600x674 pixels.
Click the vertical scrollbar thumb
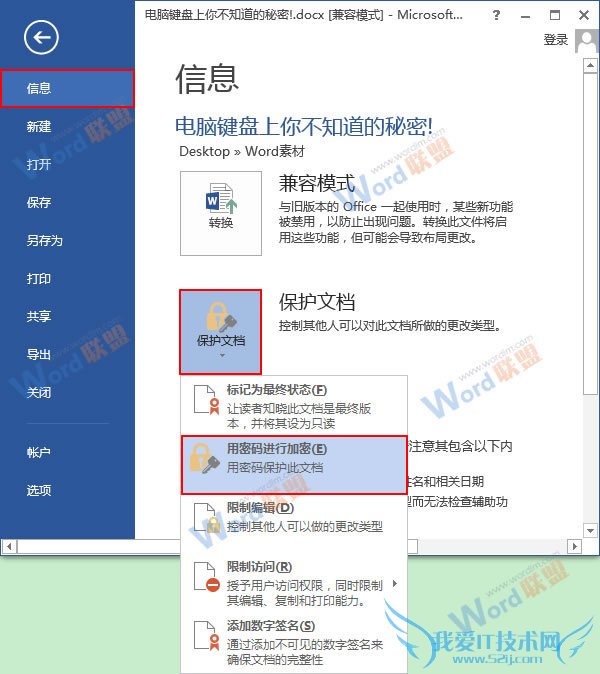pyautogui.click(x=590, y=234)
